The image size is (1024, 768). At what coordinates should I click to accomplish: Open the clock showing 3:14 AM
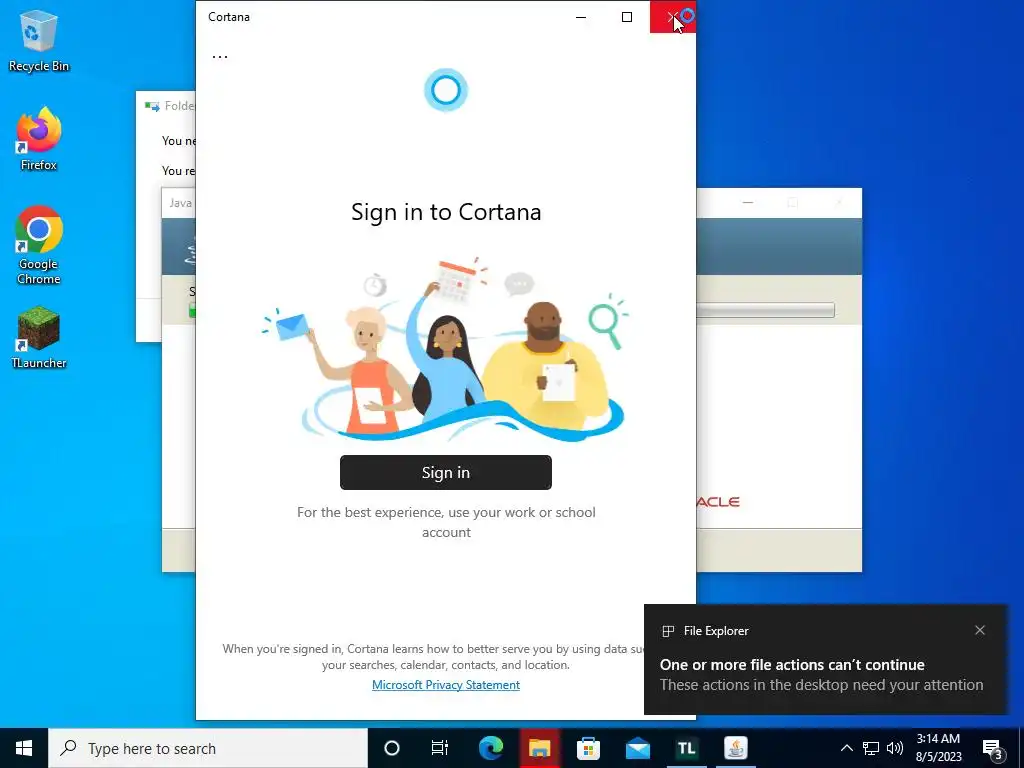(938, 748)
